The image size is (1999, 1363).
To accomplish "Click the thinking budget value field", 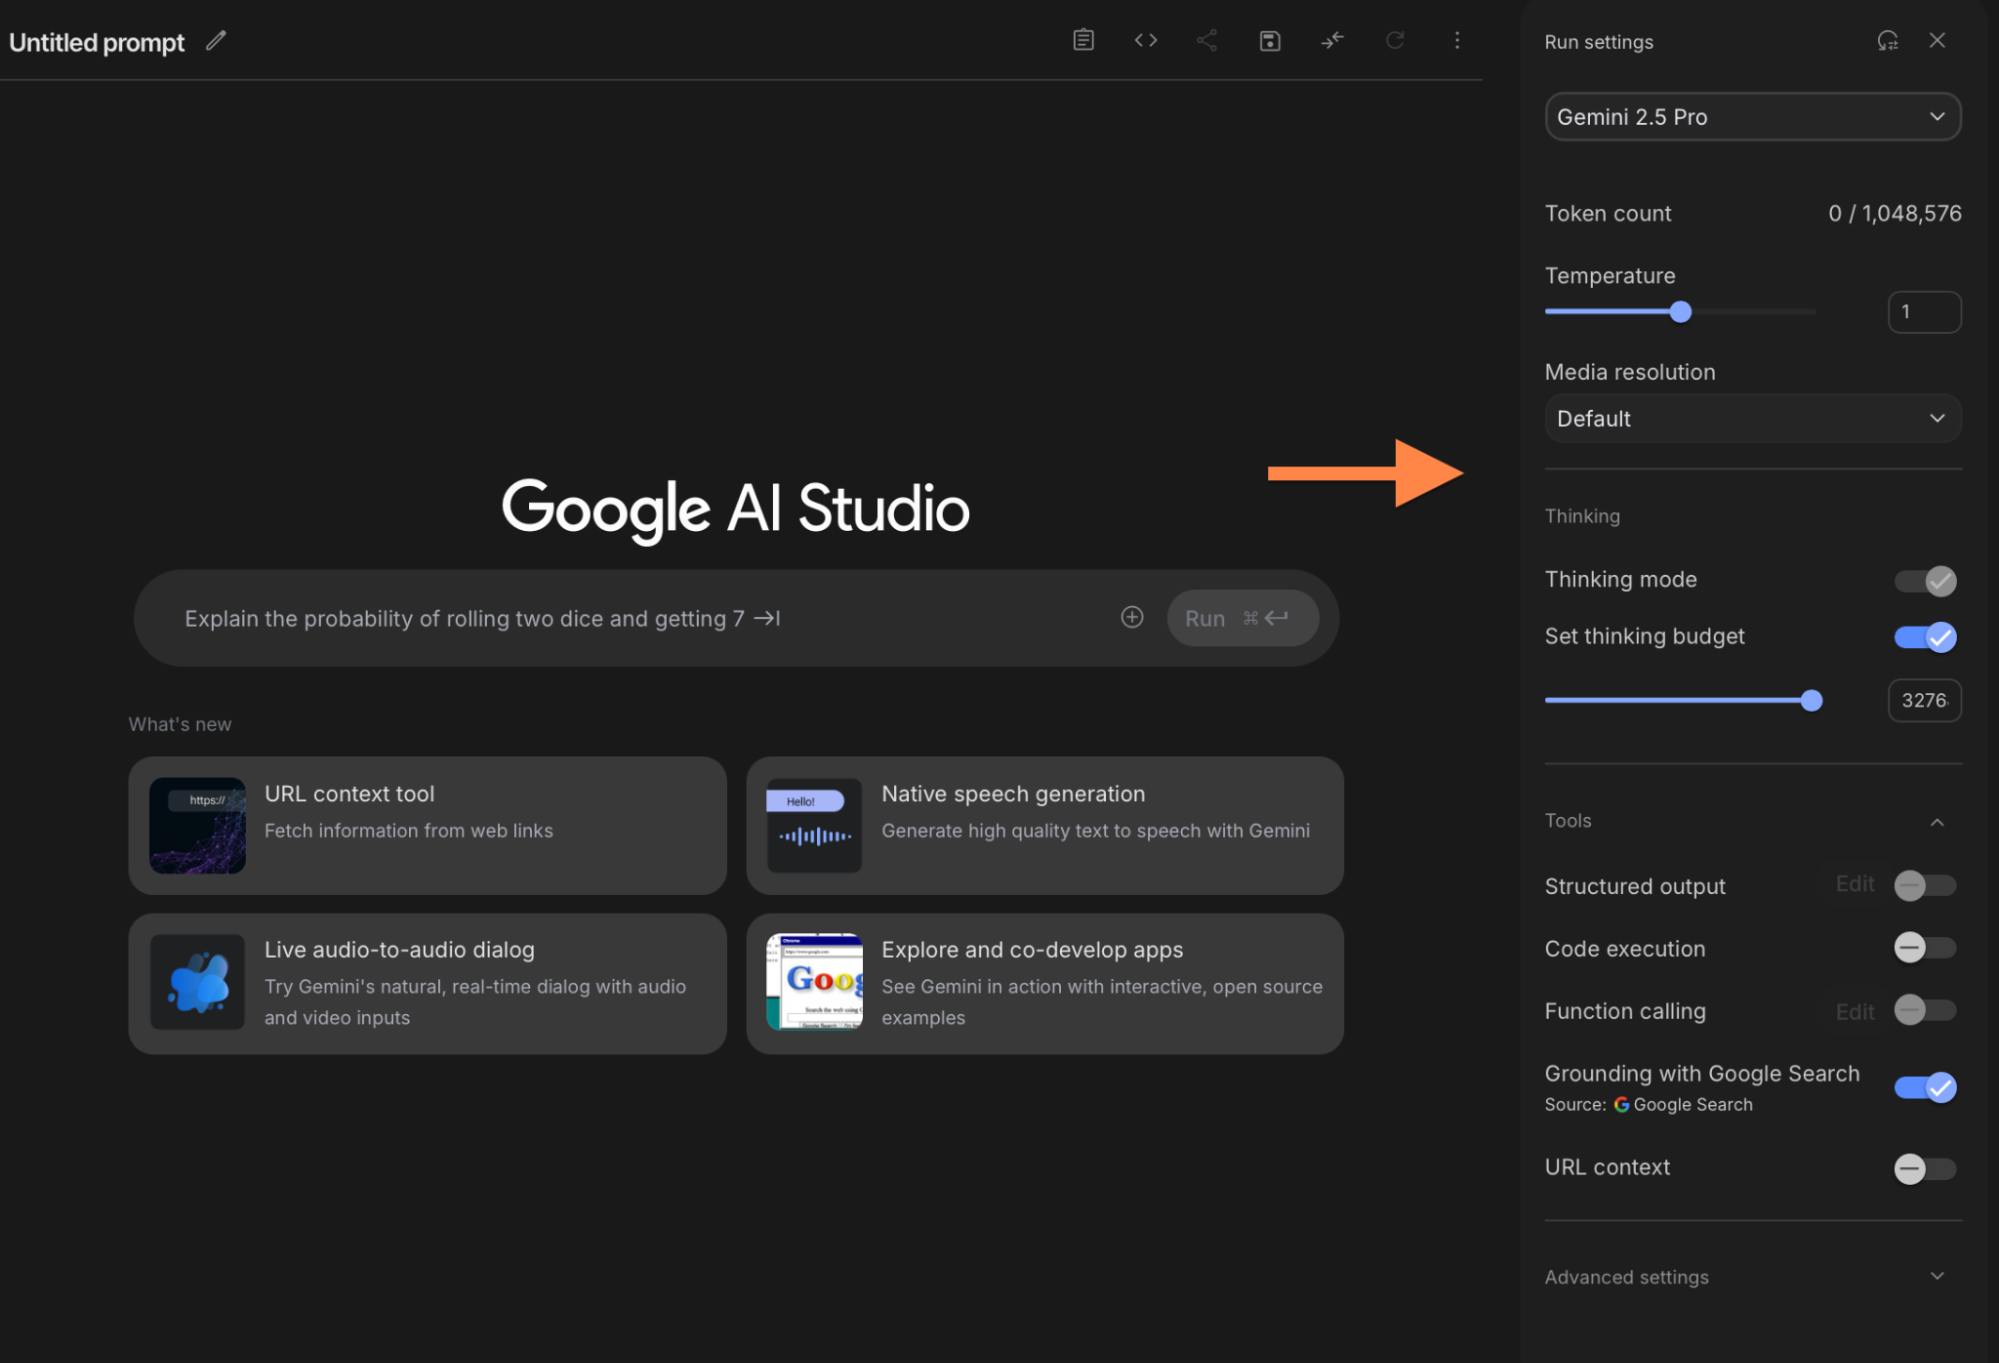I will pos(1924,700).
